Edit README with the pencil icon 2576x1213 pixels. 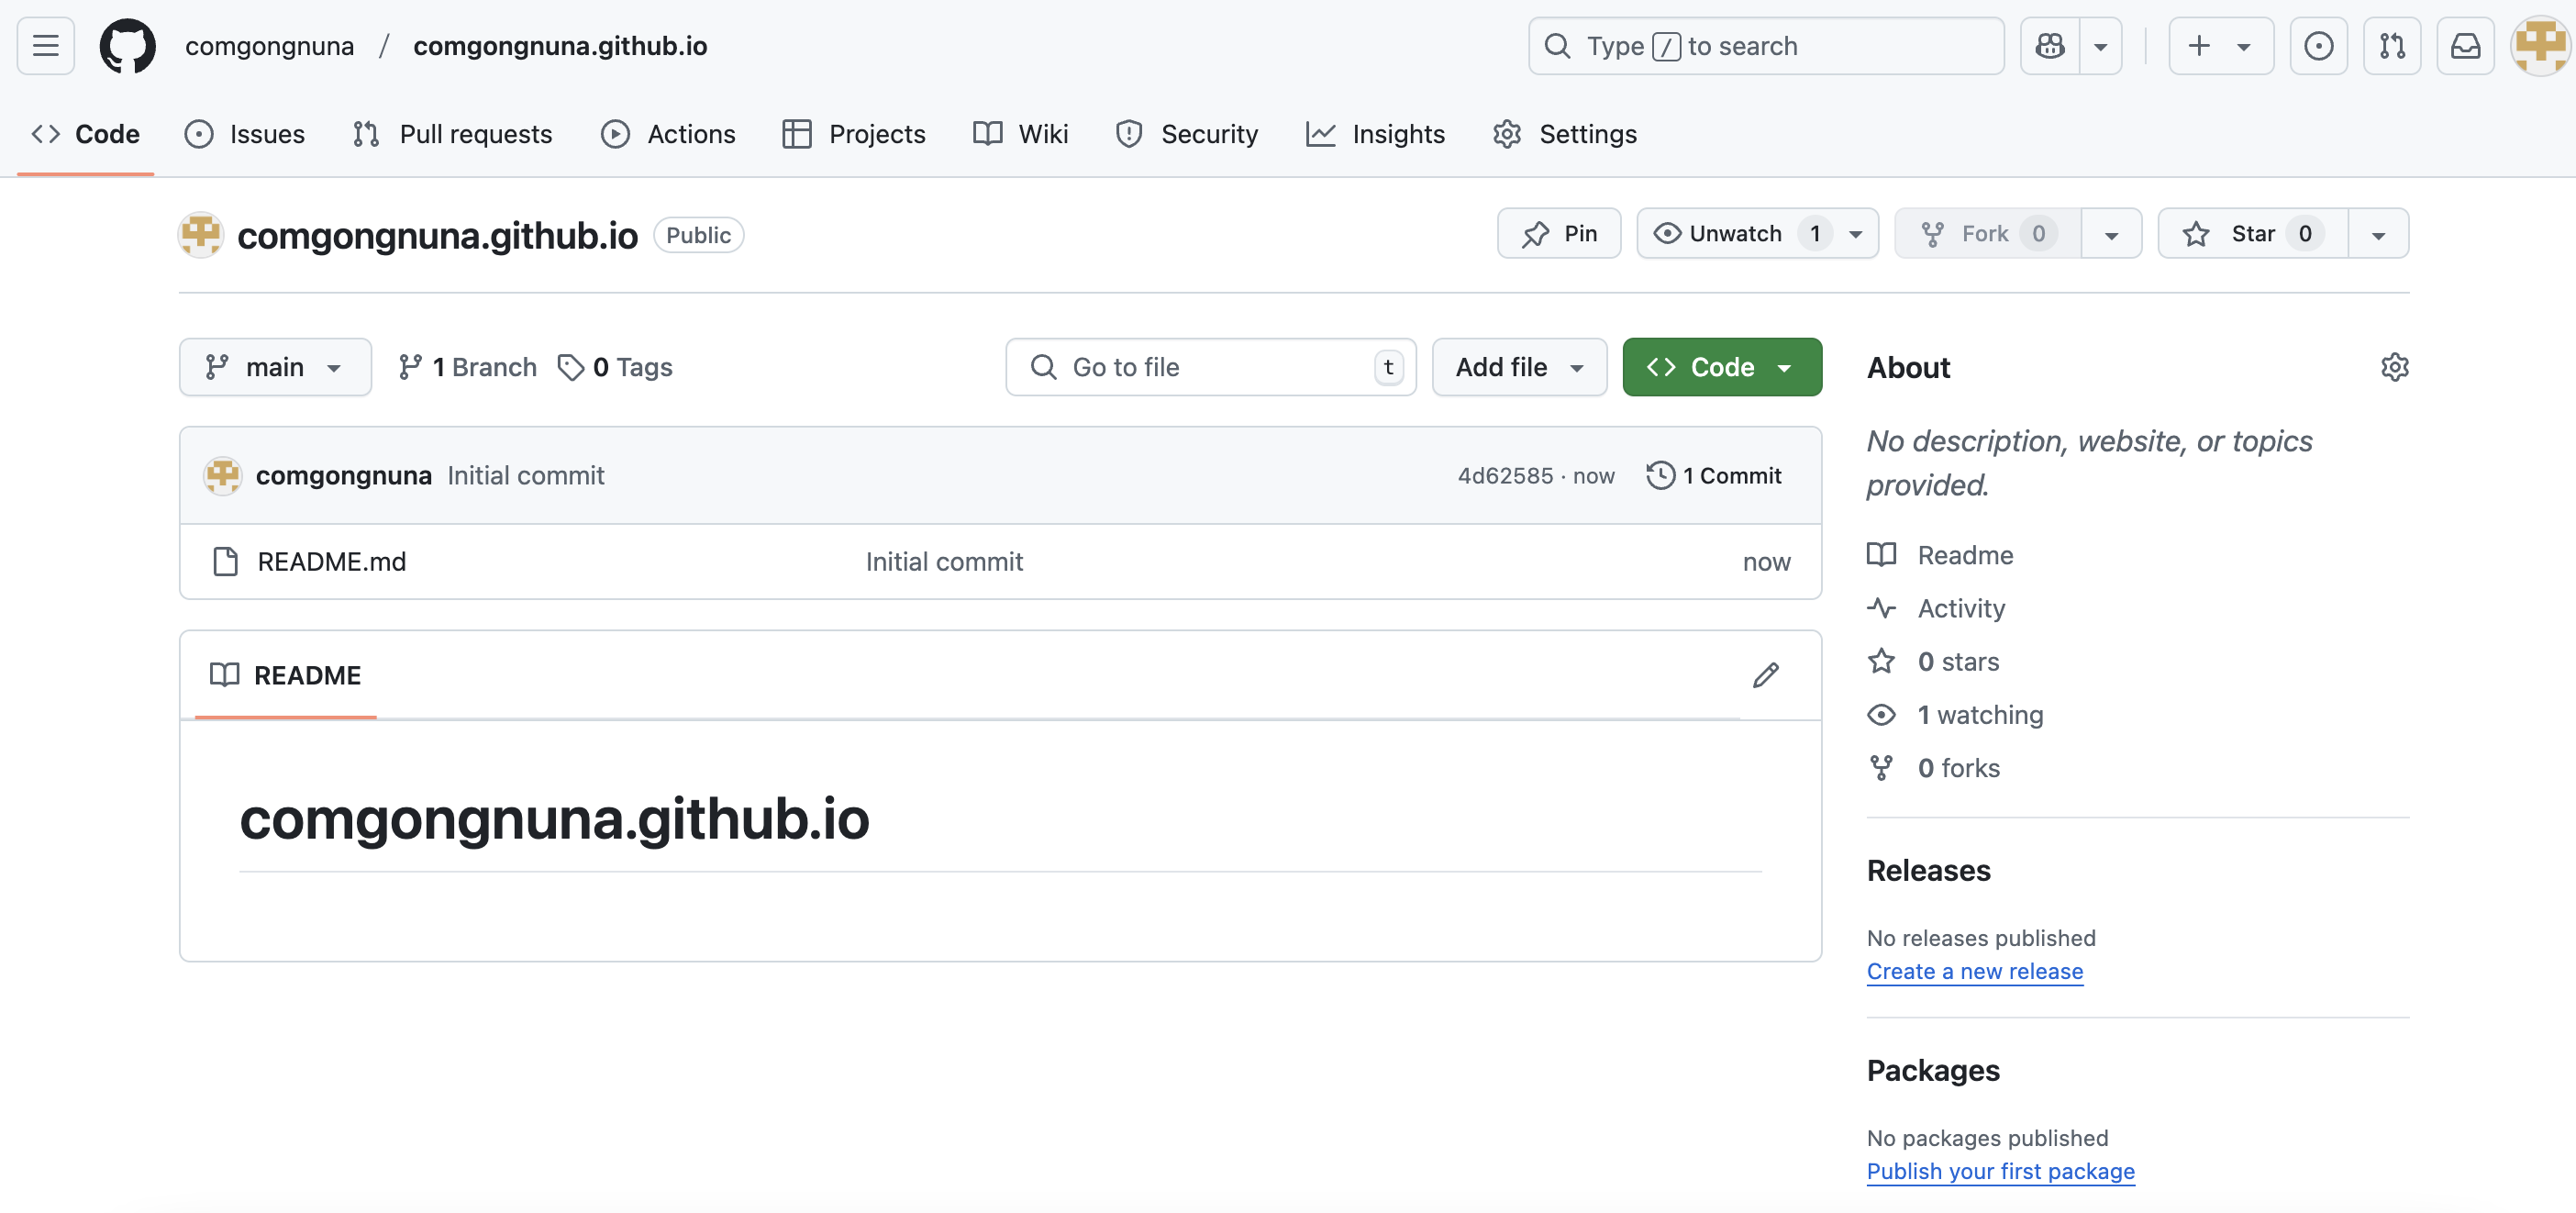pos(1766,675)
